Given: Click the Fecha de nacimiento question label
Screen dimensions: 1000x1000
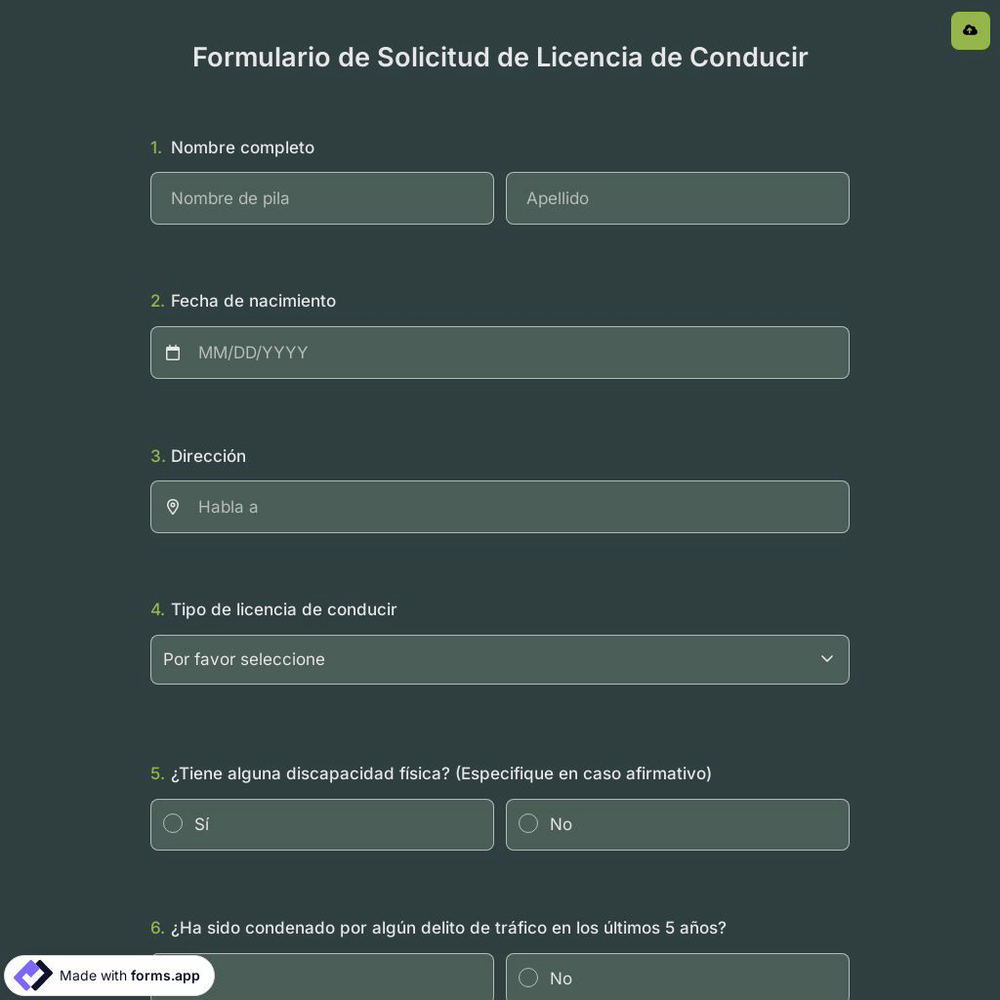Looking at the screenshot, I should (253, 300).
